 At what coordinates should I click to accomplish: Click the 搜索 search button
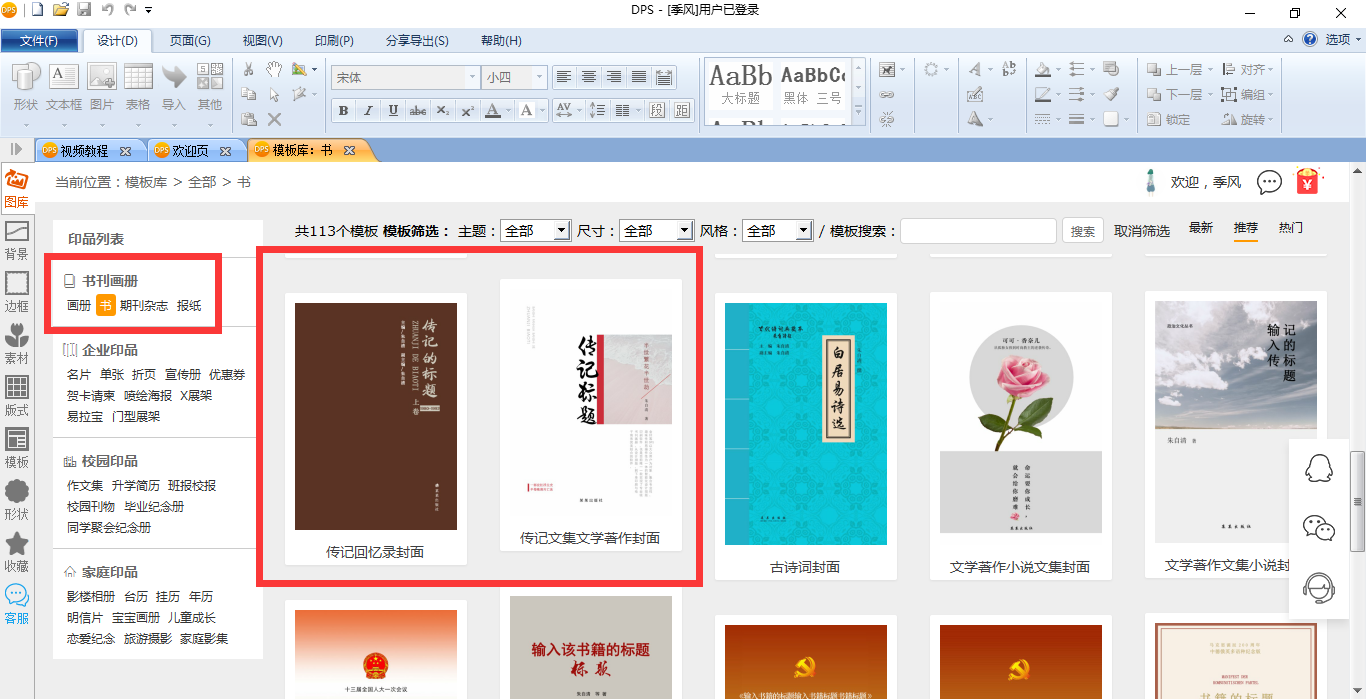click(x=1083, y=231)
